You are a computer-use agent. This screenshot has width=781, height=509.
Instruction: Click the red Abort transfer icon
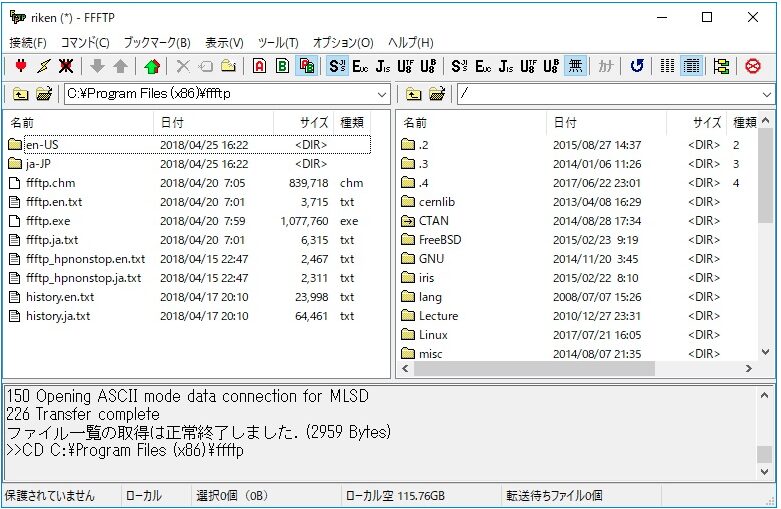click(x=753, y=66)
